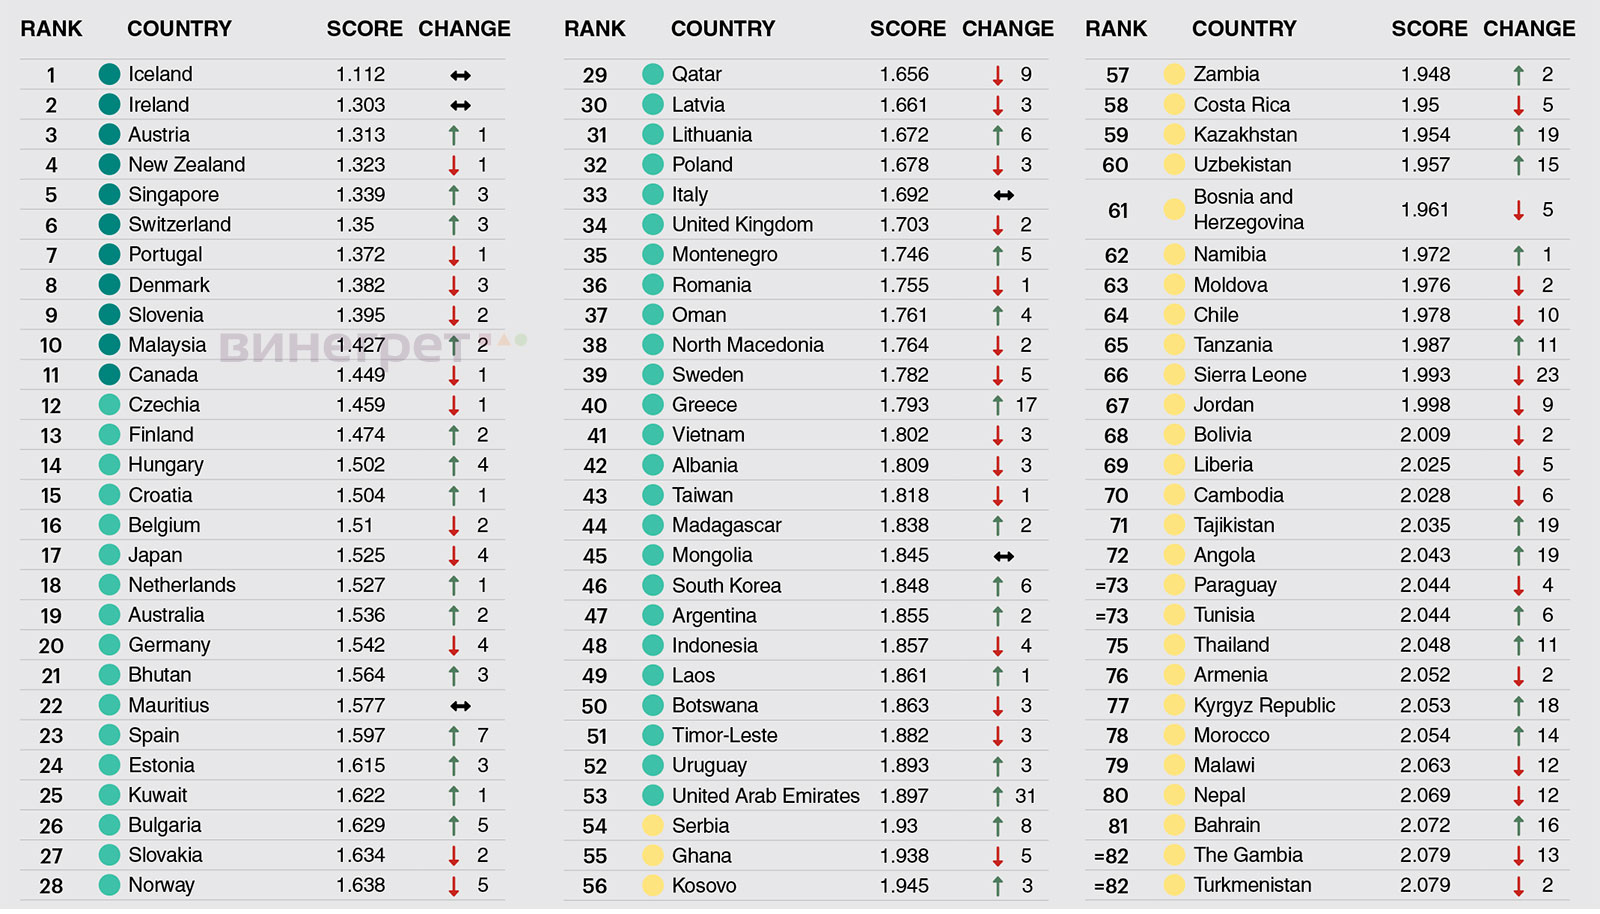
Task: Click the country name "Switzerland"
Action: (x=180, y=225)
